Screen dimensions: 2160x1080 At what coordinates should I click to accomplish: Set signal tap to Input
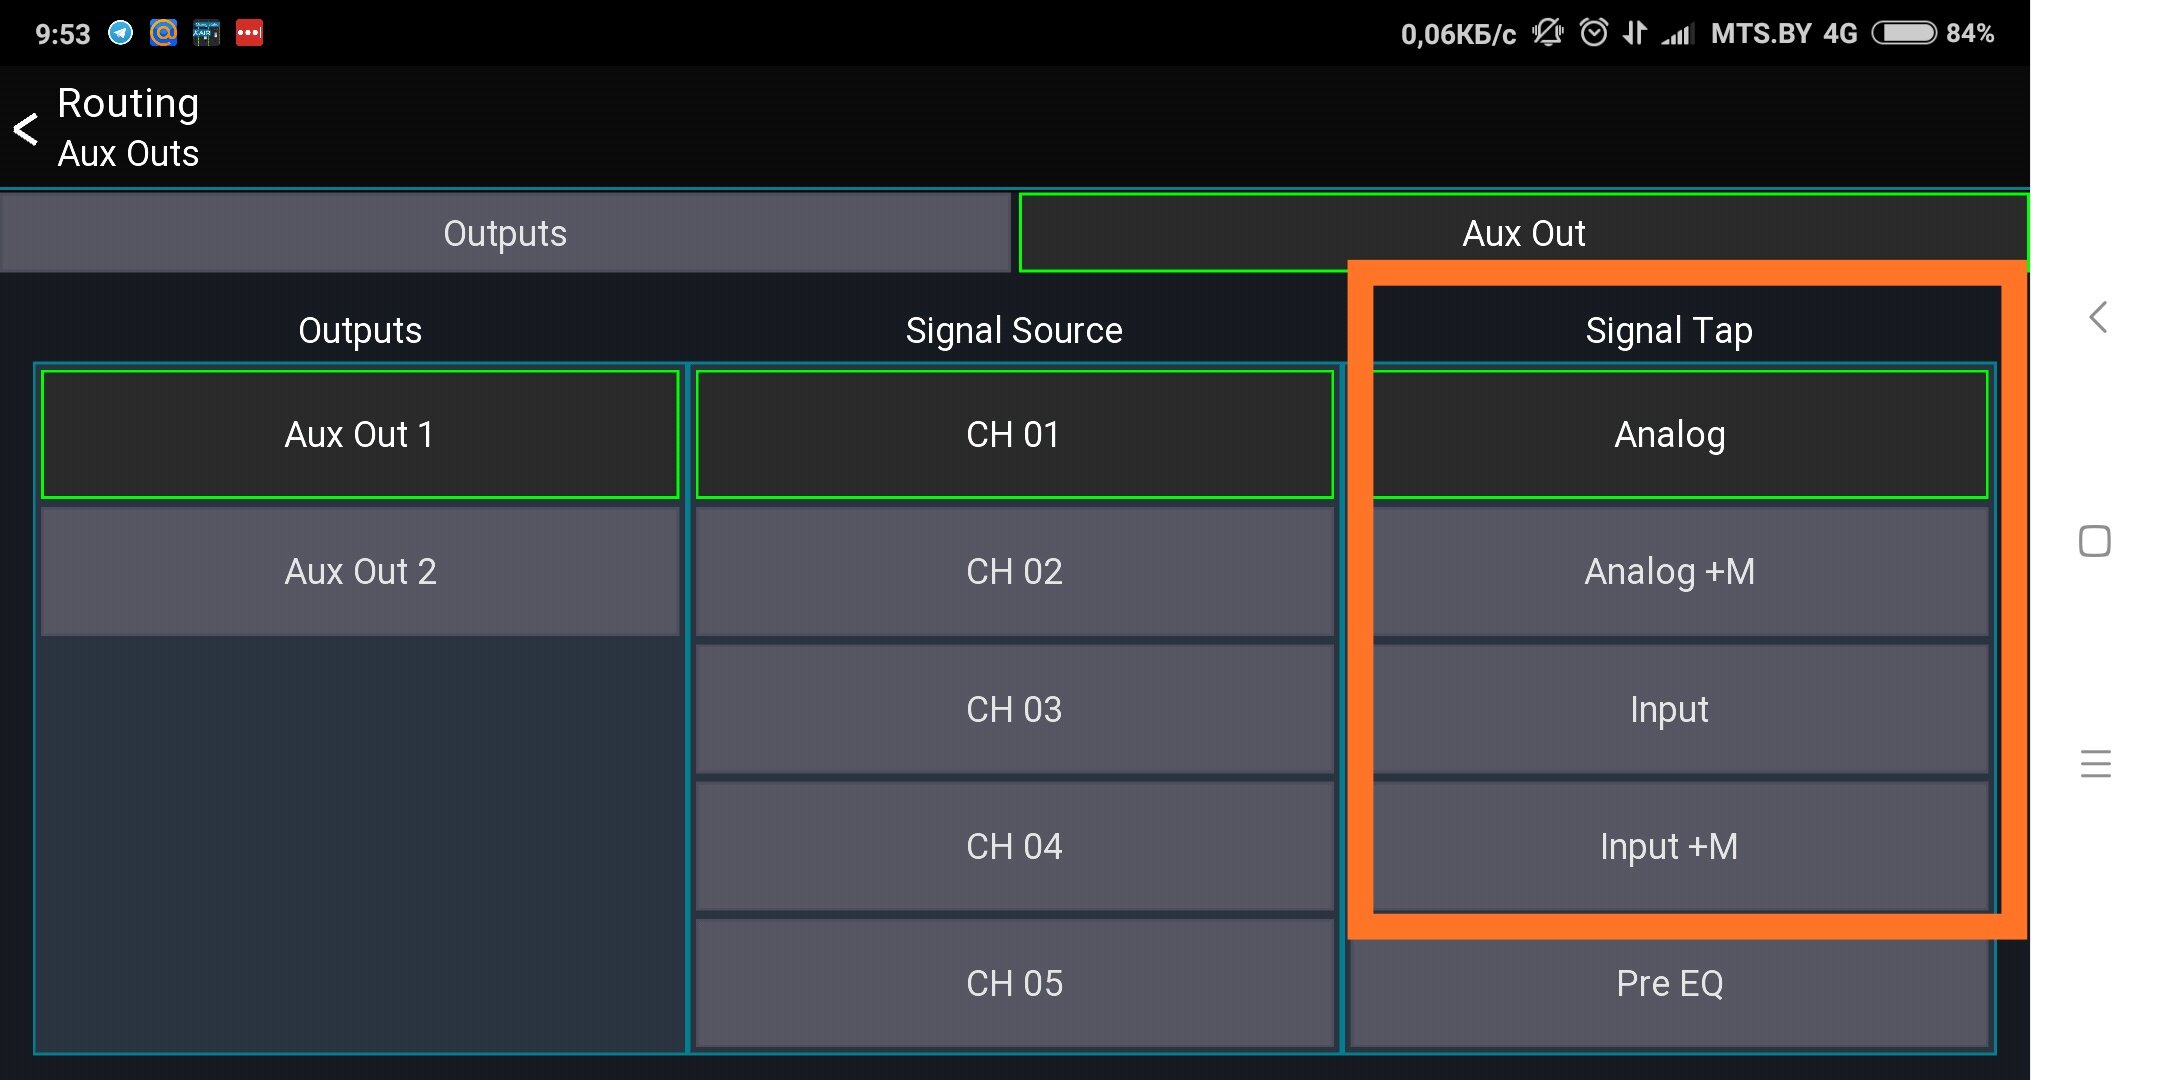pos(1669,710)
